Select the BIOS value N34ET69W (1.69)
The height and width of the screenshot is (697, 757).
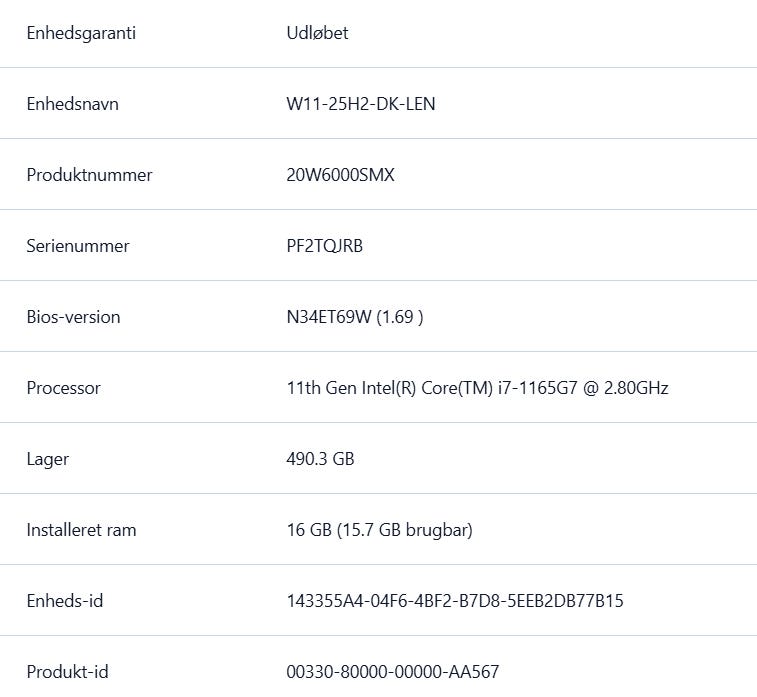tap(354, 317)
